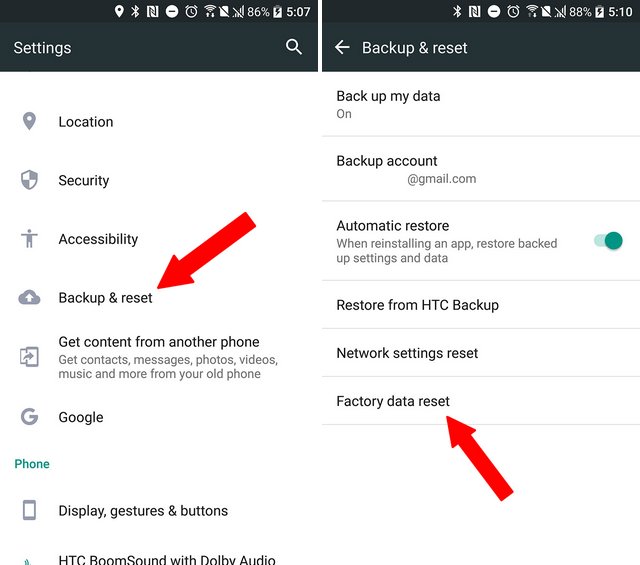The image size is (640, 565).
Task: Select Restore from HTC Backup
Action: (x=481, y=305)
